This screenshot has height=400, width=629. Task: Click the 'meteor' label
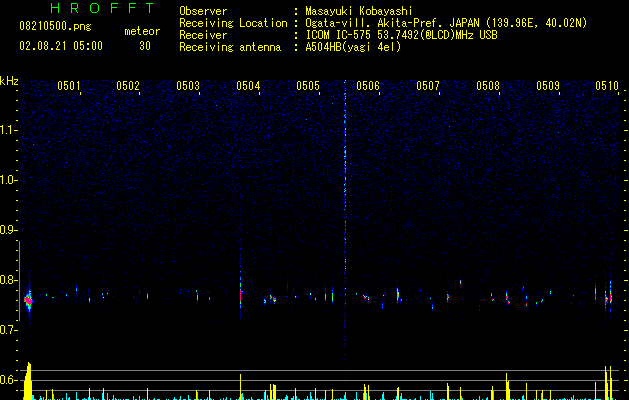(x=142, y=31)
